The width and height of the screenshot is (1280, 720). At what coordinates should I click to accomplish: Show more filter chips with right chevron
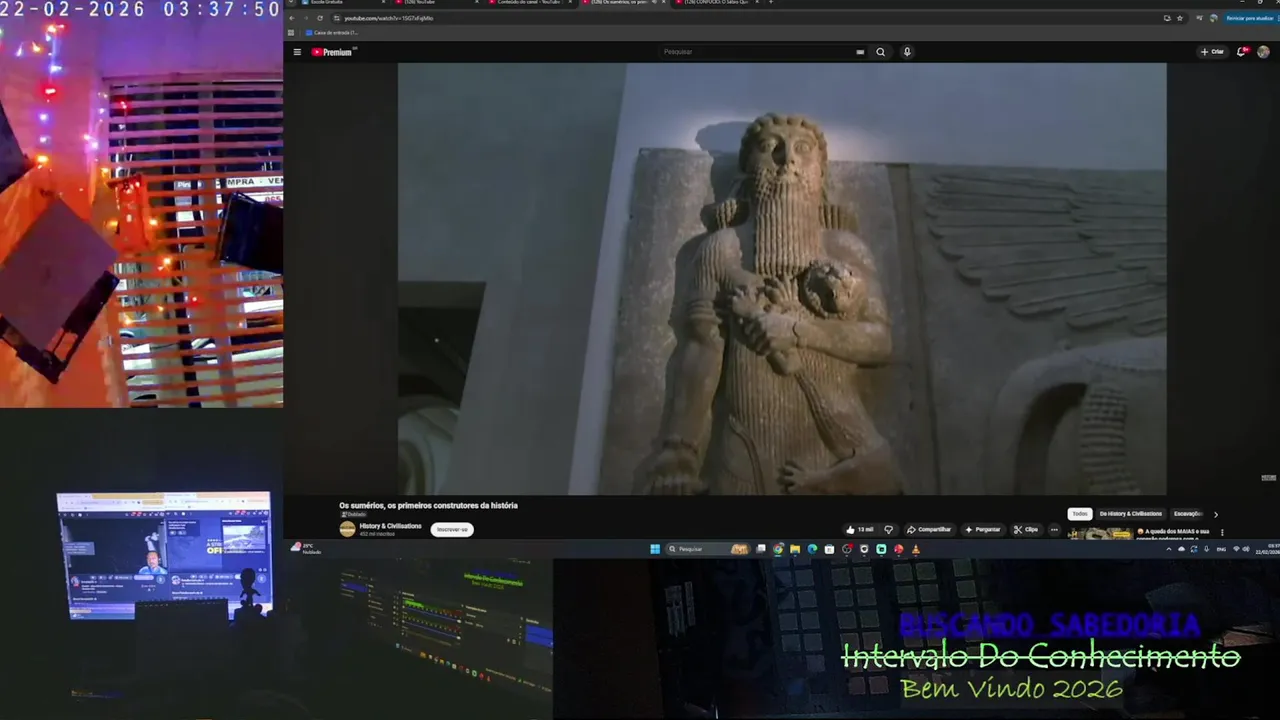[1216, 514]
